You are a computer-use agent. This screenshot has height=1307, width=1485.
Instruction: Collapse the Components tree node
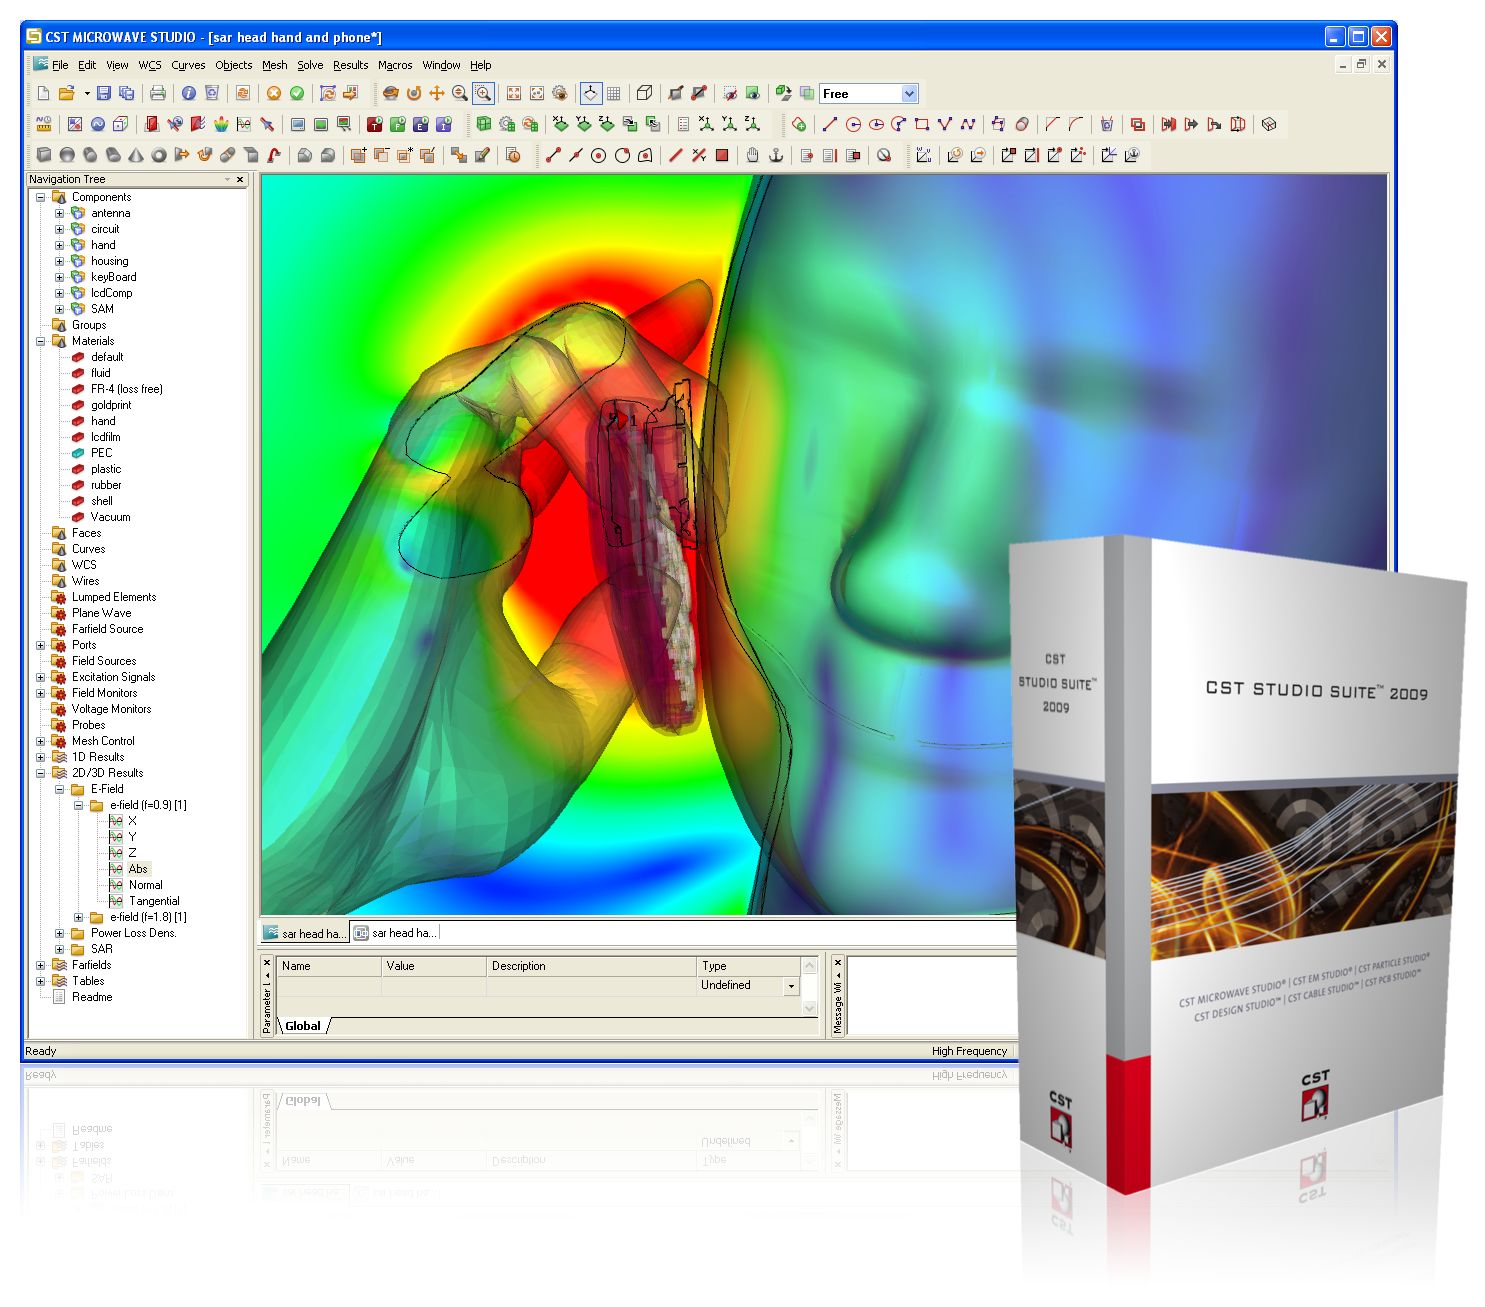click(40, 197)
